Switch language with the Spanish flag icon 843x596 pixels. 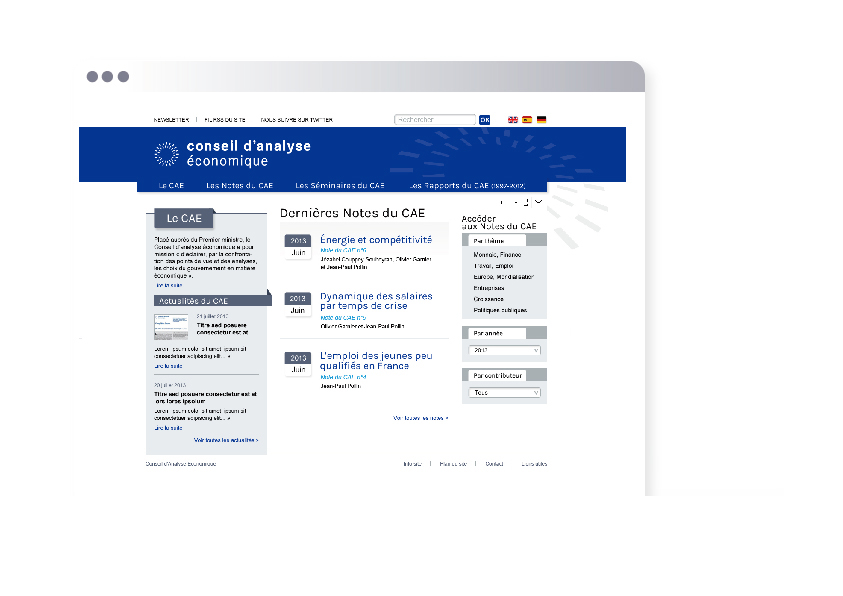[527, 120]
